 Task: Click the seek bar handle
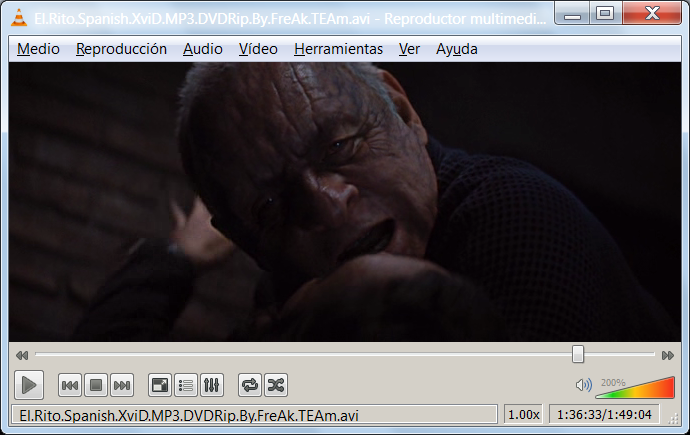(578, 354)
